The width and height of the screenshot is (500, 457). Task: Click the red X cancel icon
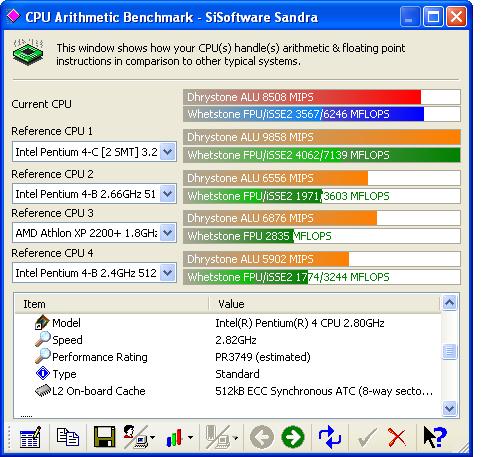coord(397,437)
